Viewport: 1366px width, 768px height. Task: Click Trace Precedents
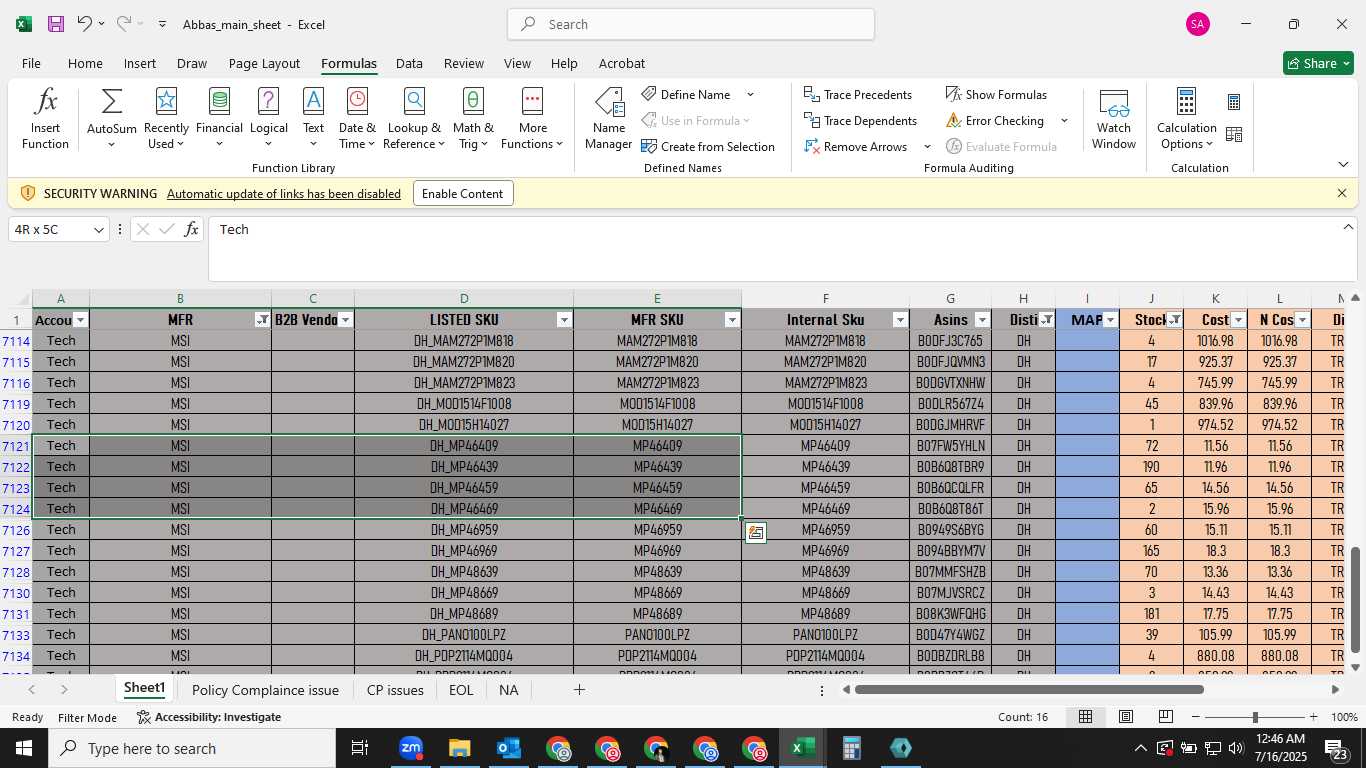858,95
